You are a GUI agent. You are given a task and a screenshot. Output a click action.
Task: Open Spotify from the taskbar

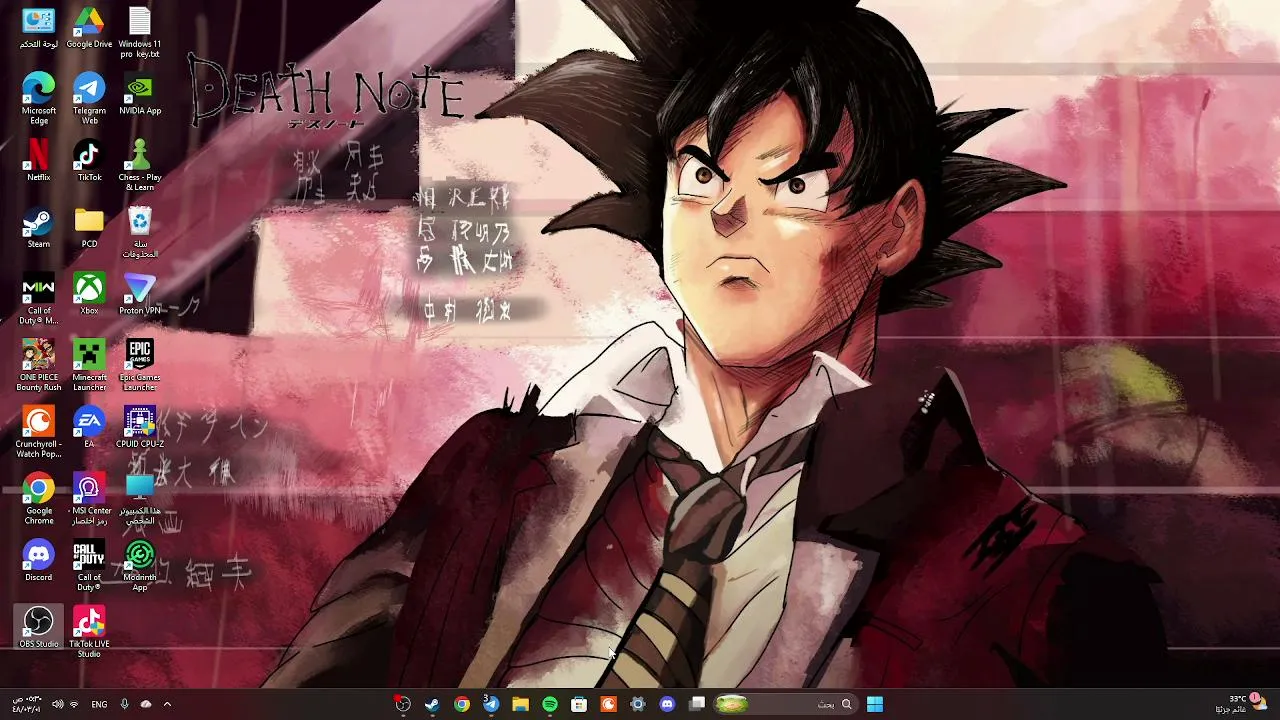point(550,704)
